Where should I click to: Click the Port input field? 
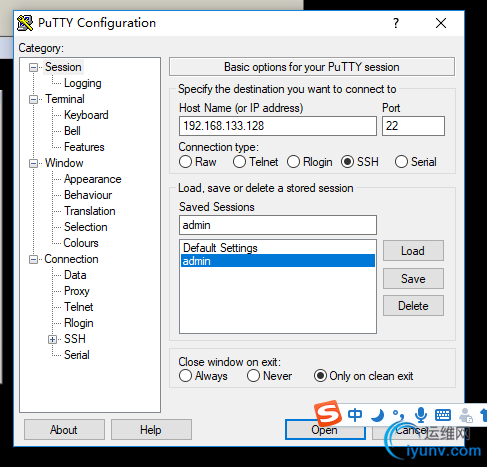click(x=413, y=126)
